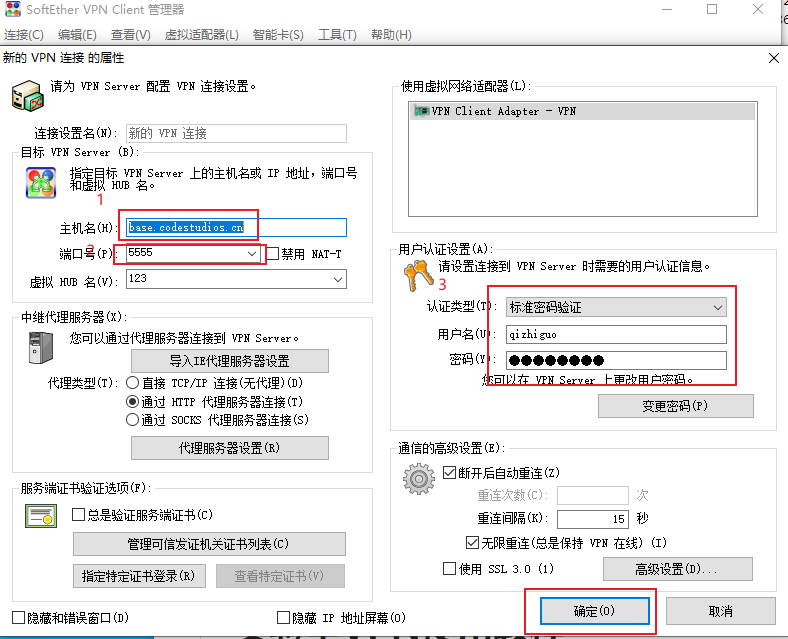Viewport: 788px width, 639px height.
Task: Click 代理服务器设置 button
Action: pos(230,448)
